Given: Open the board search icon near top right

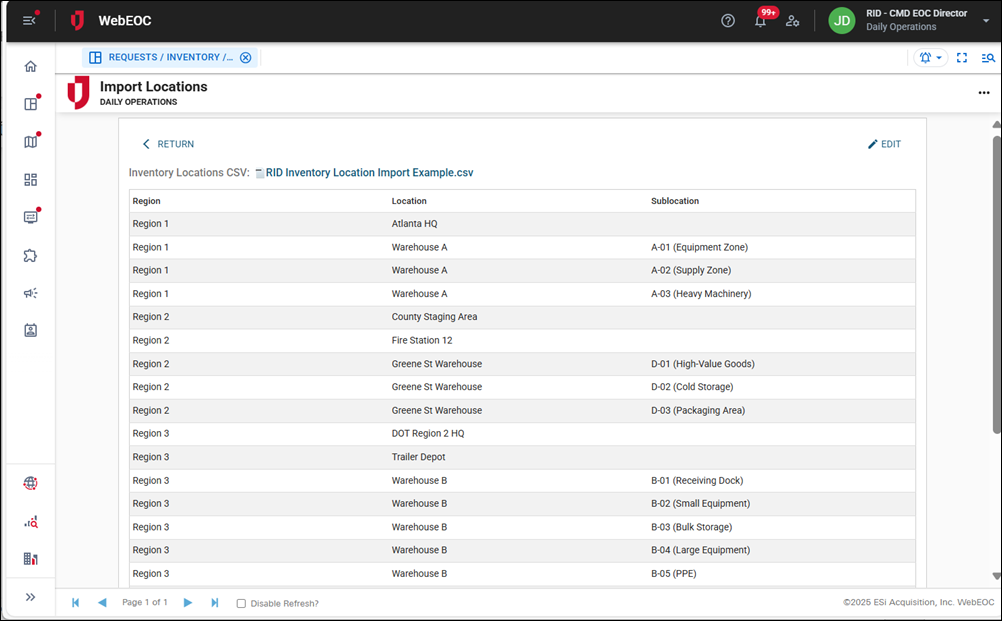Looking at the screenshot, I should click(x=988, y=57).
